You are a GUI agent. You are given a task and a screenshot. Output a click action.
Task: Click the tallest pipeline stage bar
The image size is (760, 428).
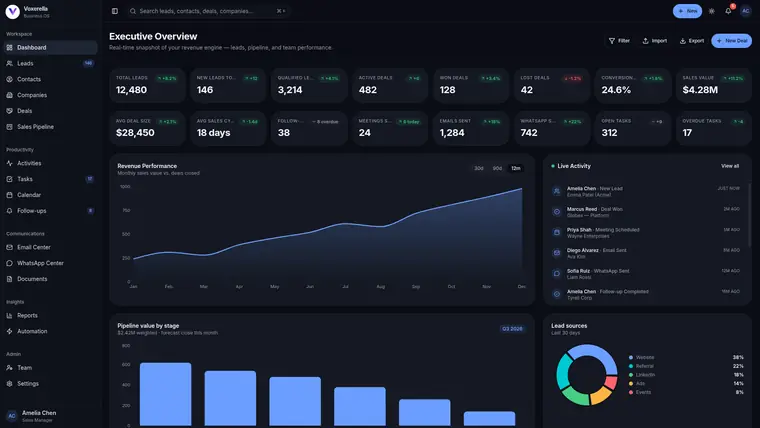point(165,394)
